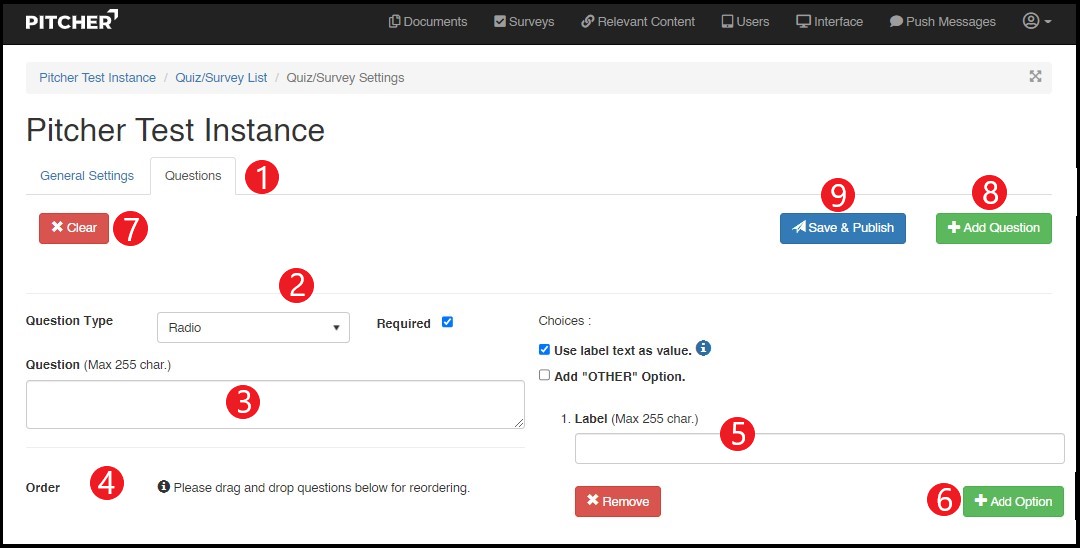Screen dimensions: 1080x548
Task: Select the Questions tab
Action: (x=193, y=176)
